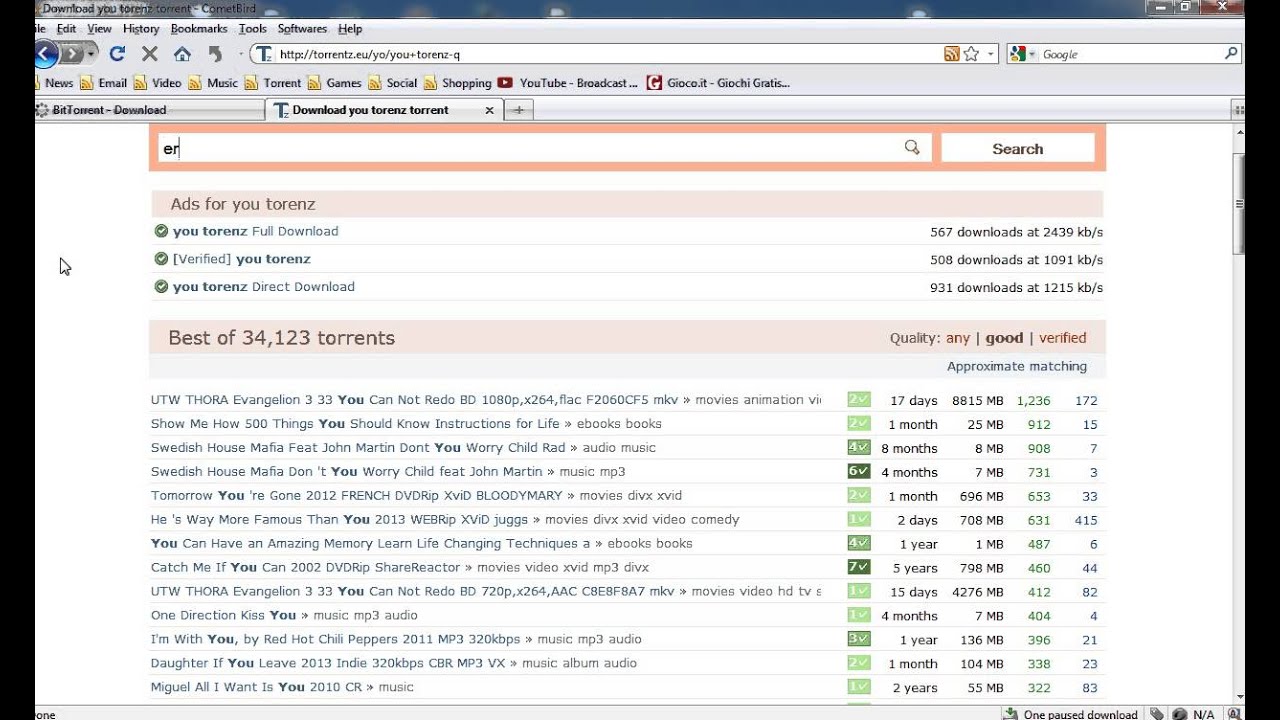Screen dimensions: 1280x720
Task: Click verified badge on Show Me How 500 Things row
Action: tap(858, 423)
